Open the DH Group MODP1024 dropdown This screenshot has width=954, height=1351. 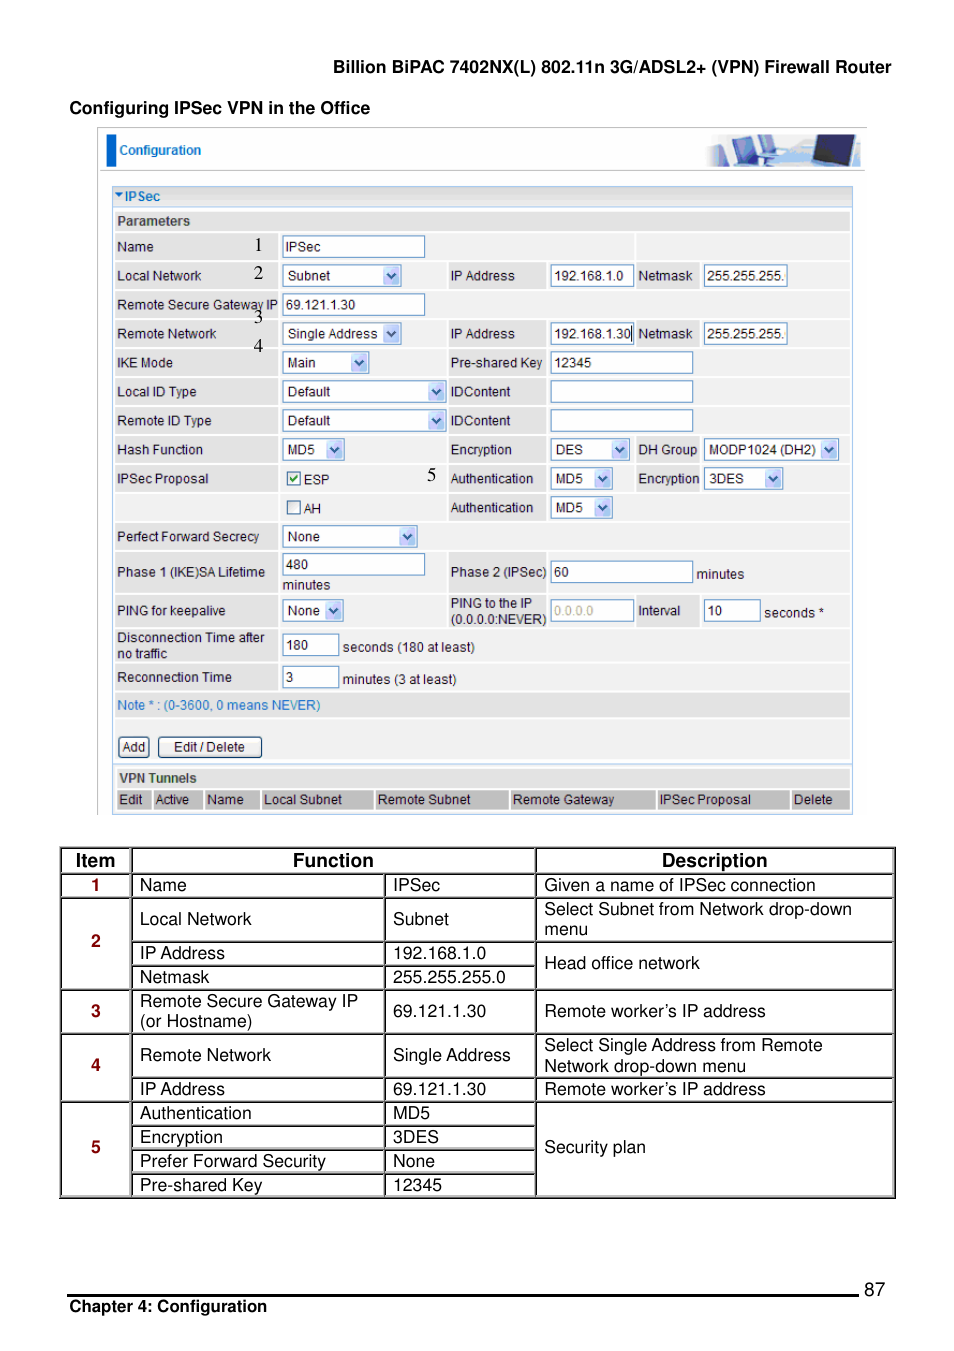771,450
